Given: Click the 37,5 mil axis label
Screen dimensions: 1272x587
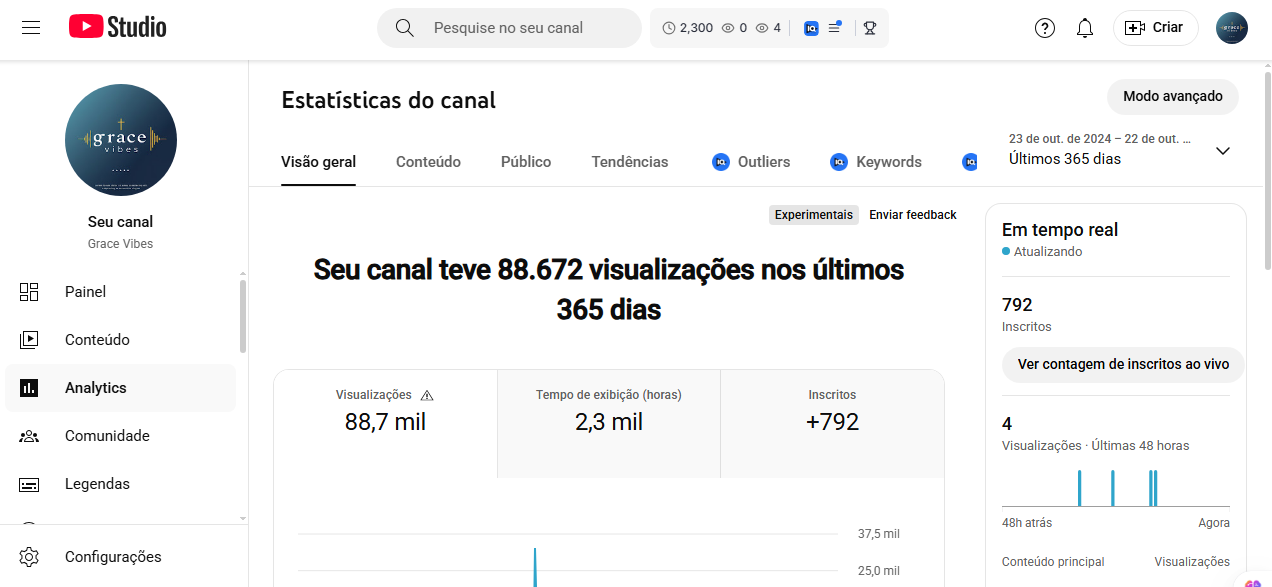Looking at the screenshot, I should click(x=879, y=534).
